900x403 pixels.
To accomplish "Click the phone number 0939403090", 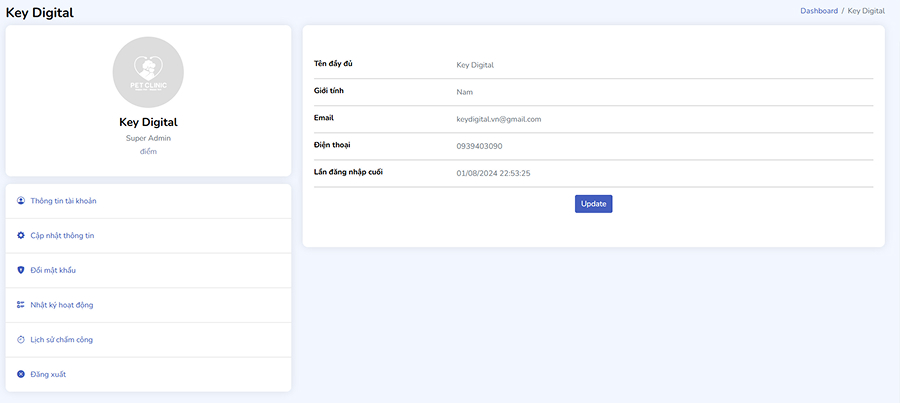I will [479, 146].
